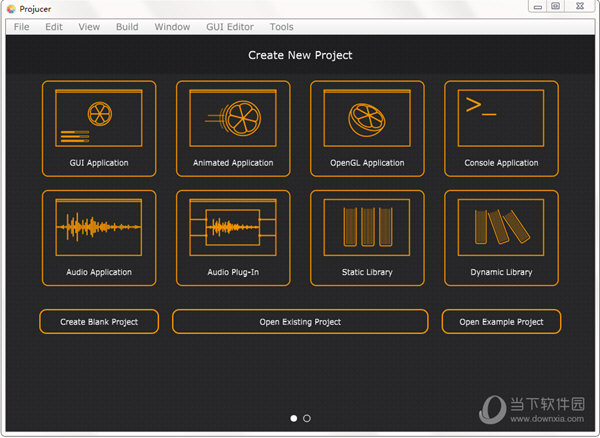
Task: Open the File menu
Action: (x=21, y=27)
